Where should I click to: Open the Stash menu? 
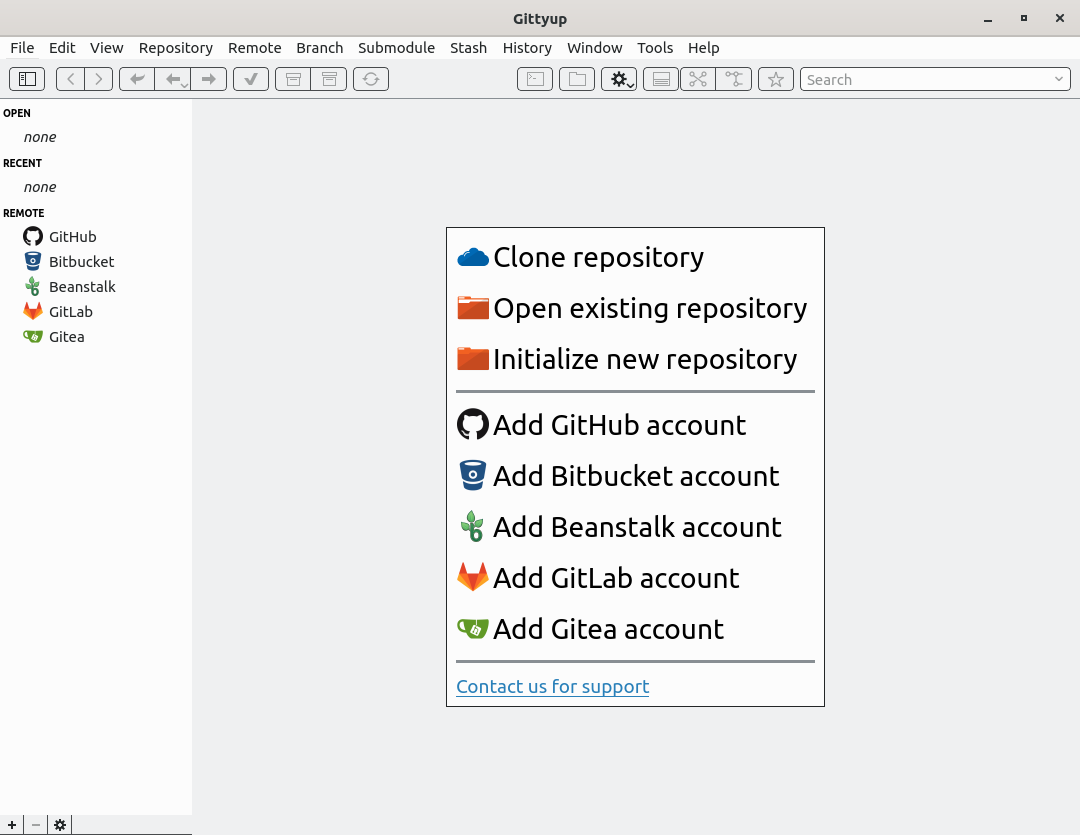pos(468,48)
